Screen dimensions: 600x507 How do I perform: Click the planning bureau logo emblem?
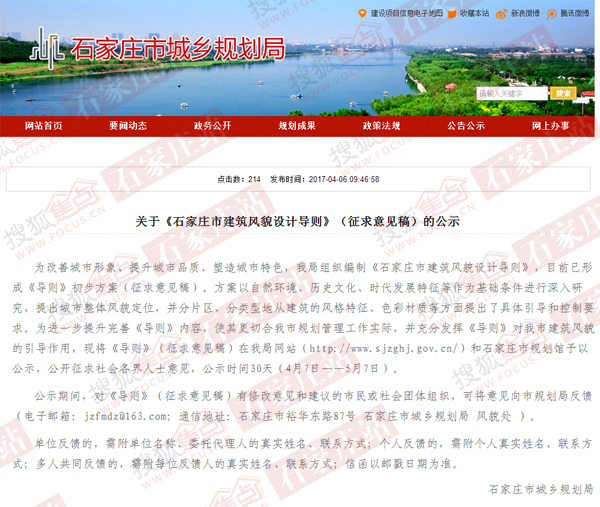click(x=46, y=45)
